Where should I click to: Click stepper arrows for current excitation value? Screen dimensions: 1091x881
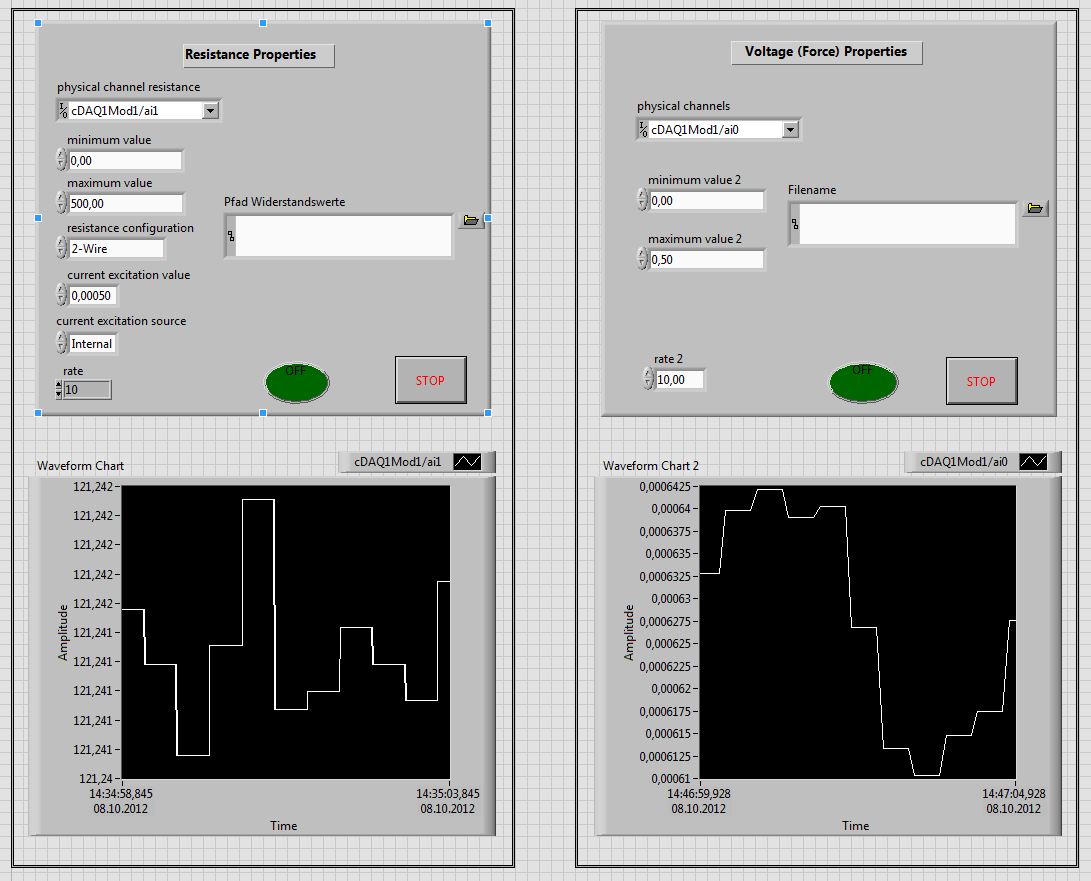(x=61, y=295)
